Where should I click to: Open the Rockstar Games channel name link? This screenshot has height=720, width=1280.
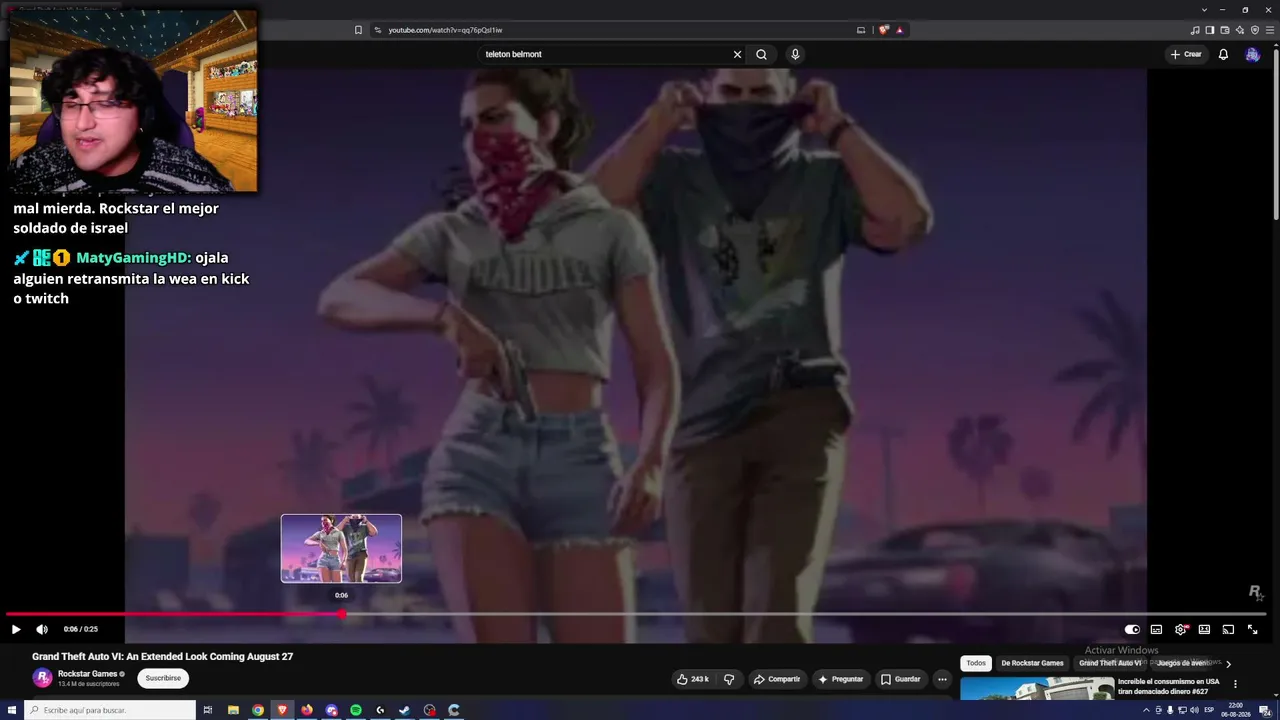pyautogui.click(x=88, y=674)
